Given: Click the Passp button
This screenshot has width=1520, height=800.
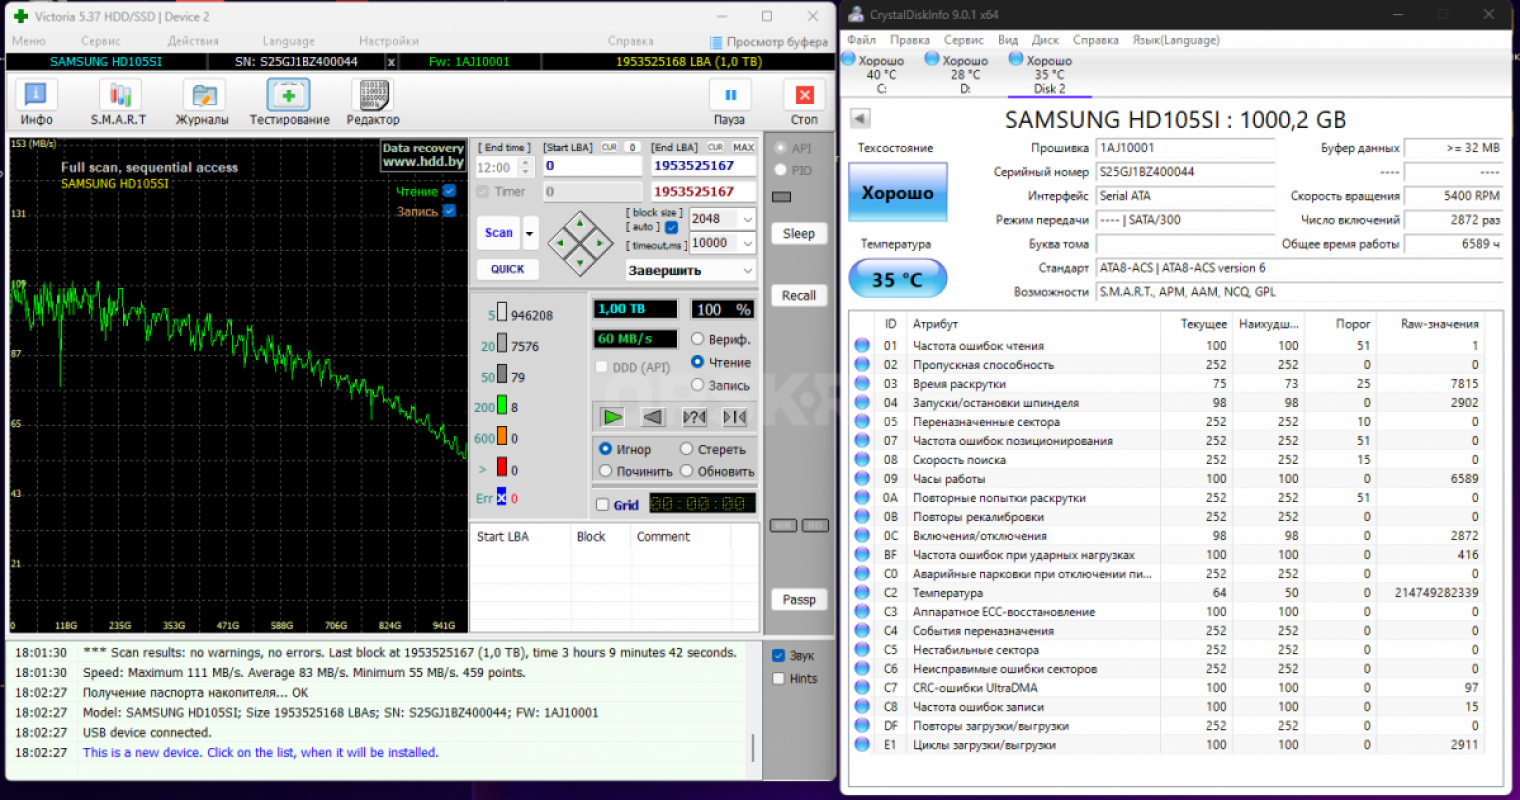Looking at the screenshot, I should pyautogui.click(x=798, y=599).
